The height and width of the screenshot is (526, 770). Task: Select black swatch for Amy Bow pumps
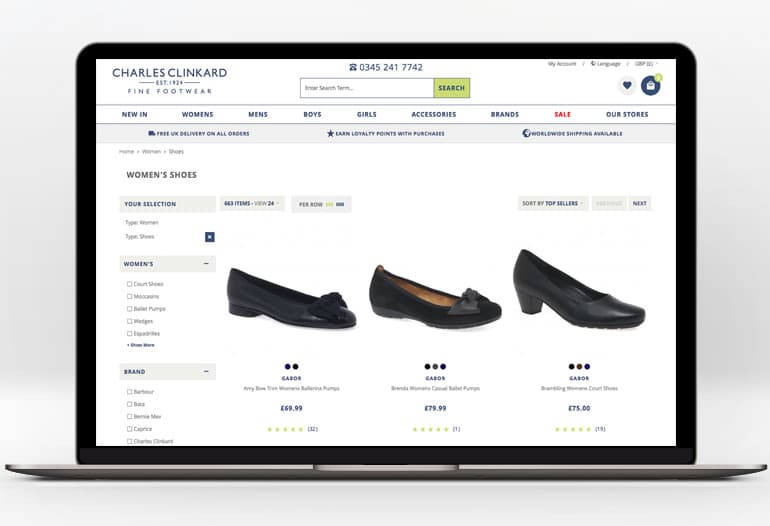pos(296,366)
